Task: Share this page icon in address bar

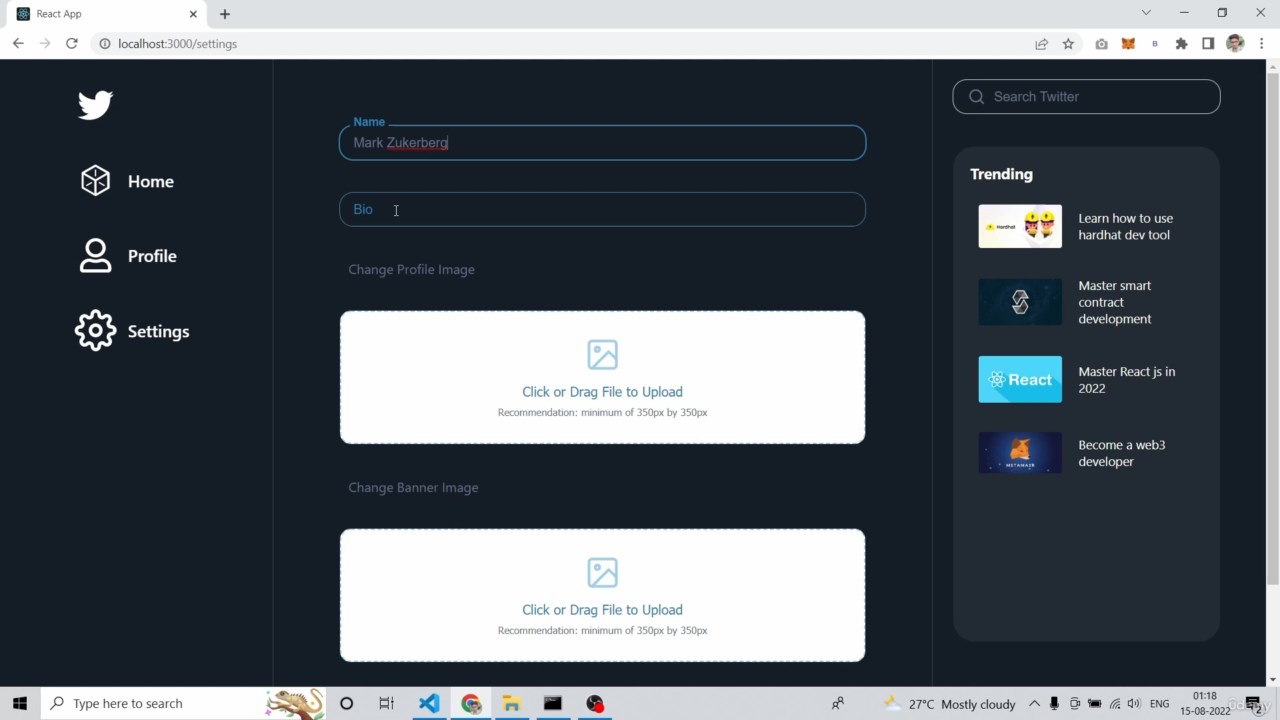Action: point(1041,44)
